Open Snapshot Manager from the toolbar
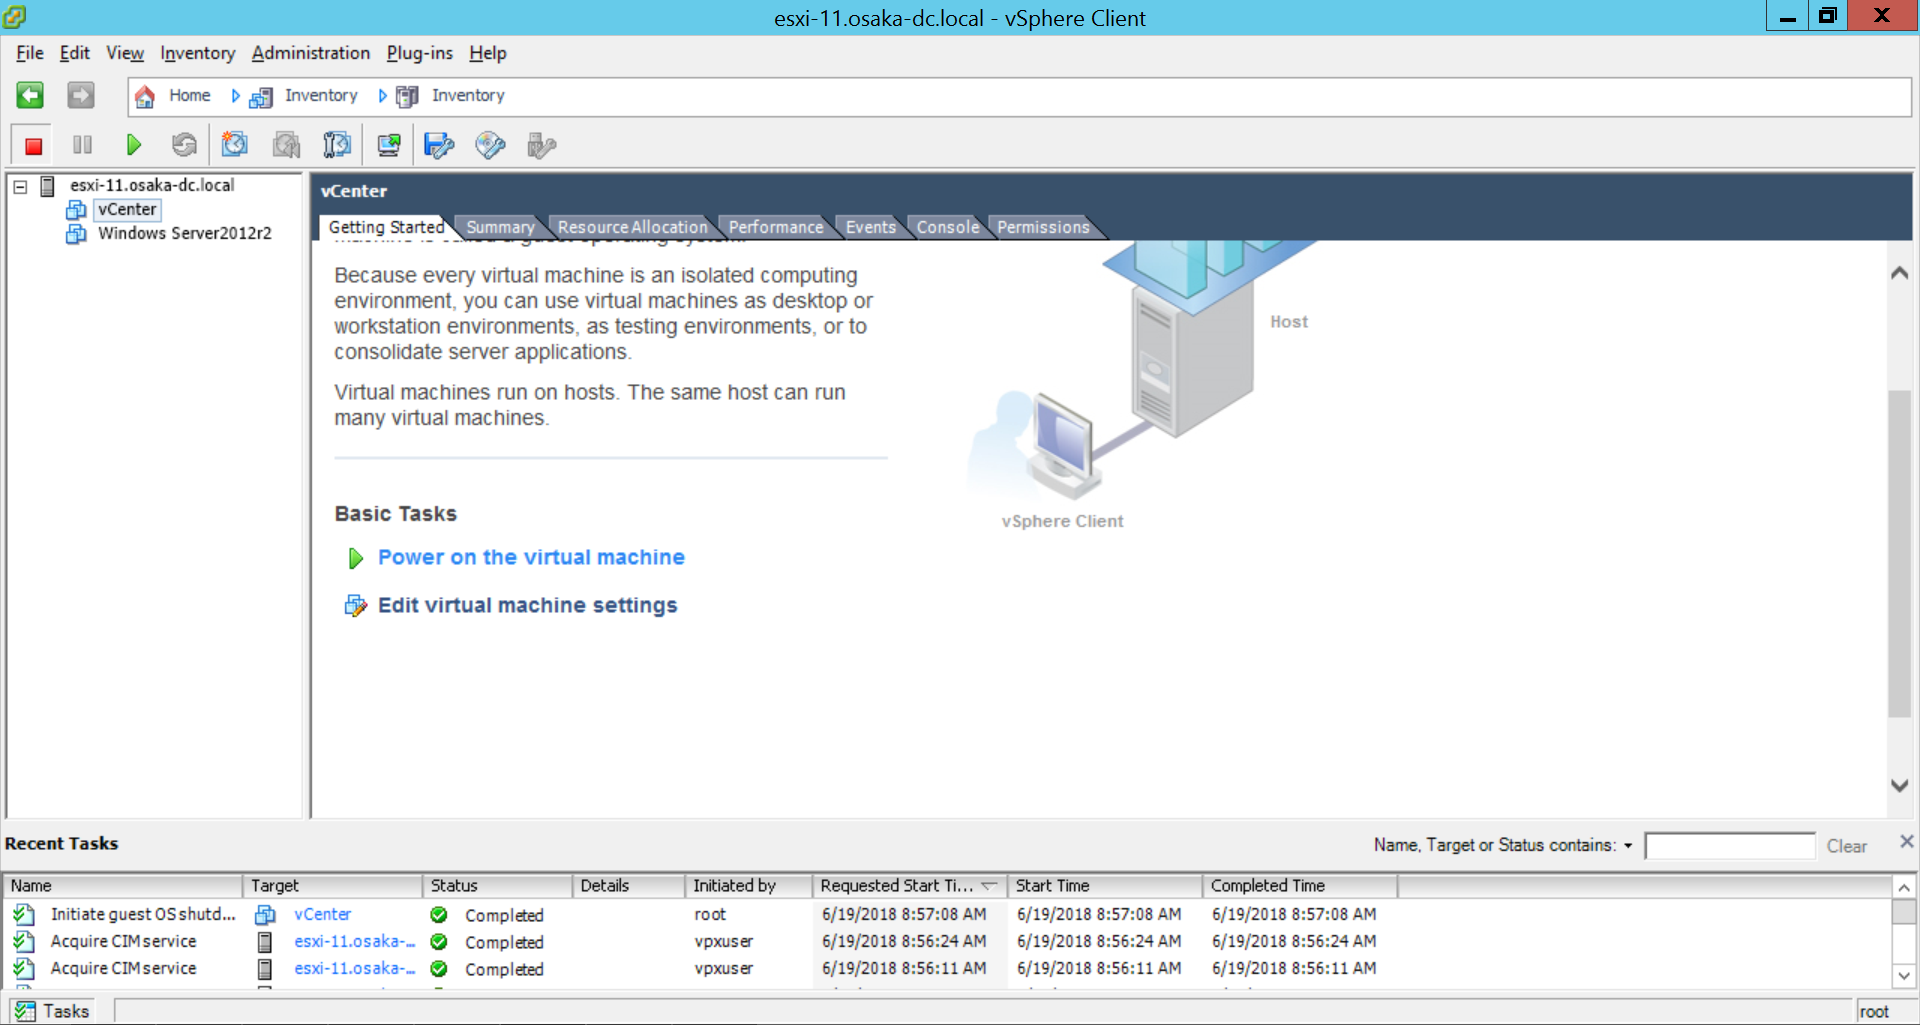Screen dimensions: 1920x1025 pyautogui.click(x=337, y=146)
